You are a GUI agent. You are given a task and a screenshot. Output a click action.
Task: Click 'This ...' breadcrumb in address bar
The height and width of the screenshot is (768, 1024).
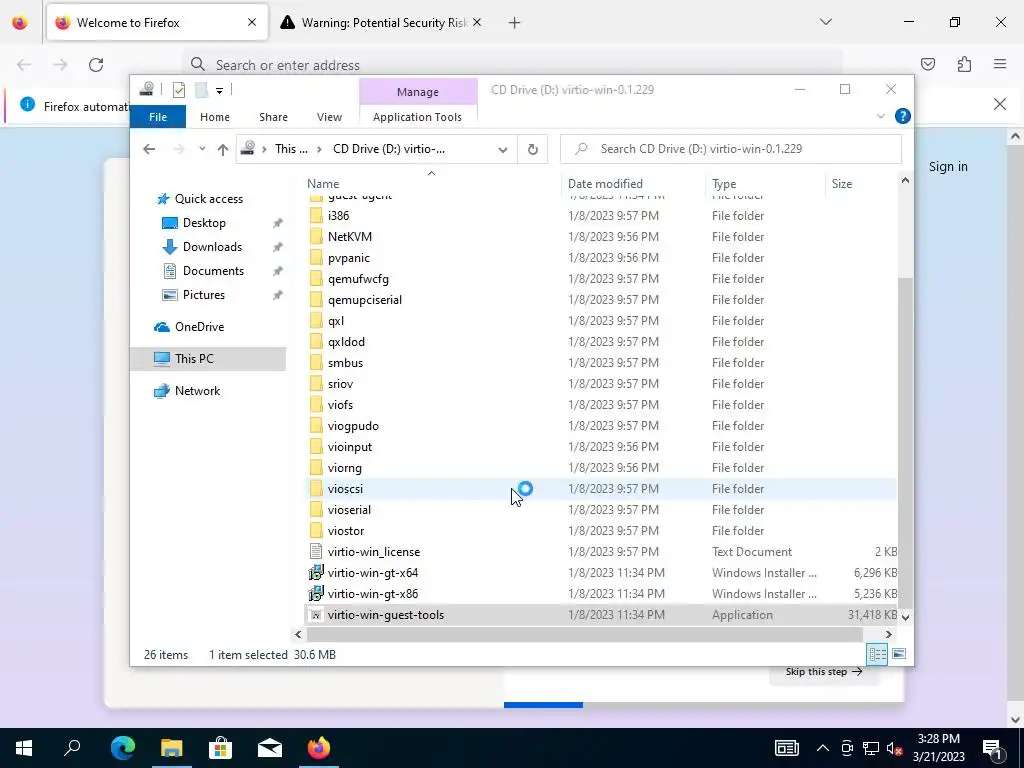tap(291, 149)
